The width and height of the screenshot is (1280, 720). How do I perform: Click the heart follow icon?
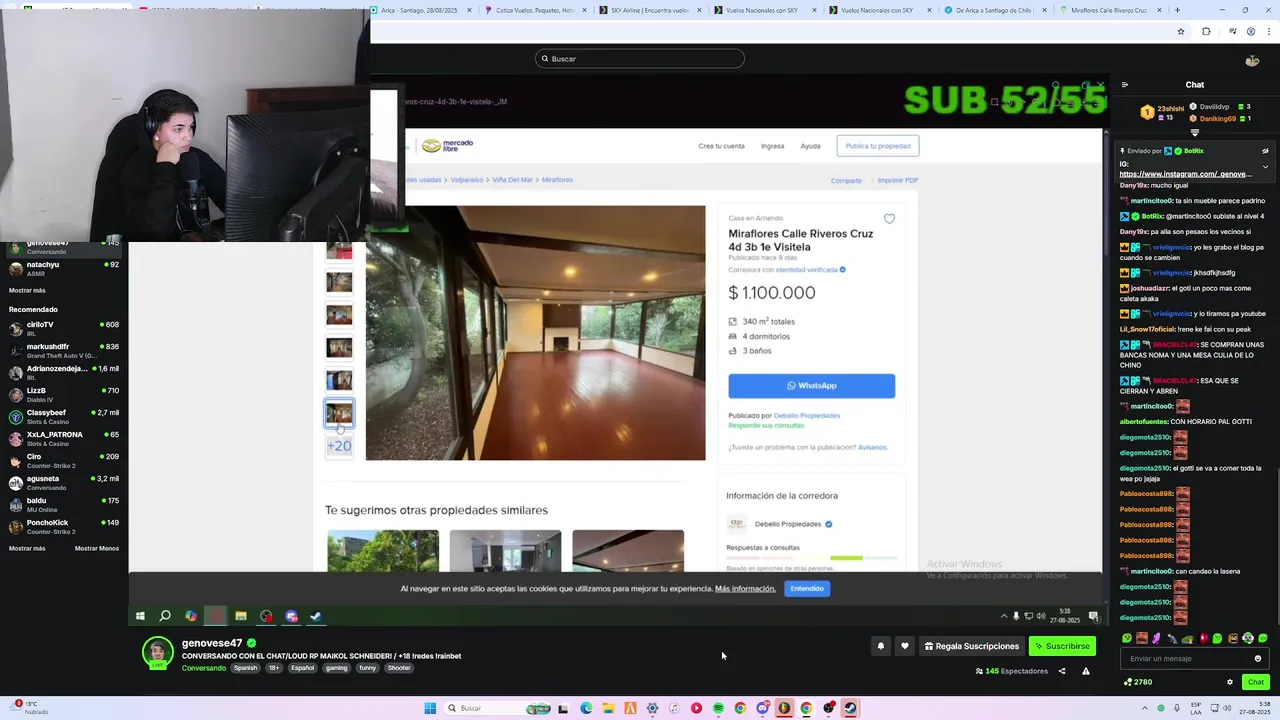point(905,646)
